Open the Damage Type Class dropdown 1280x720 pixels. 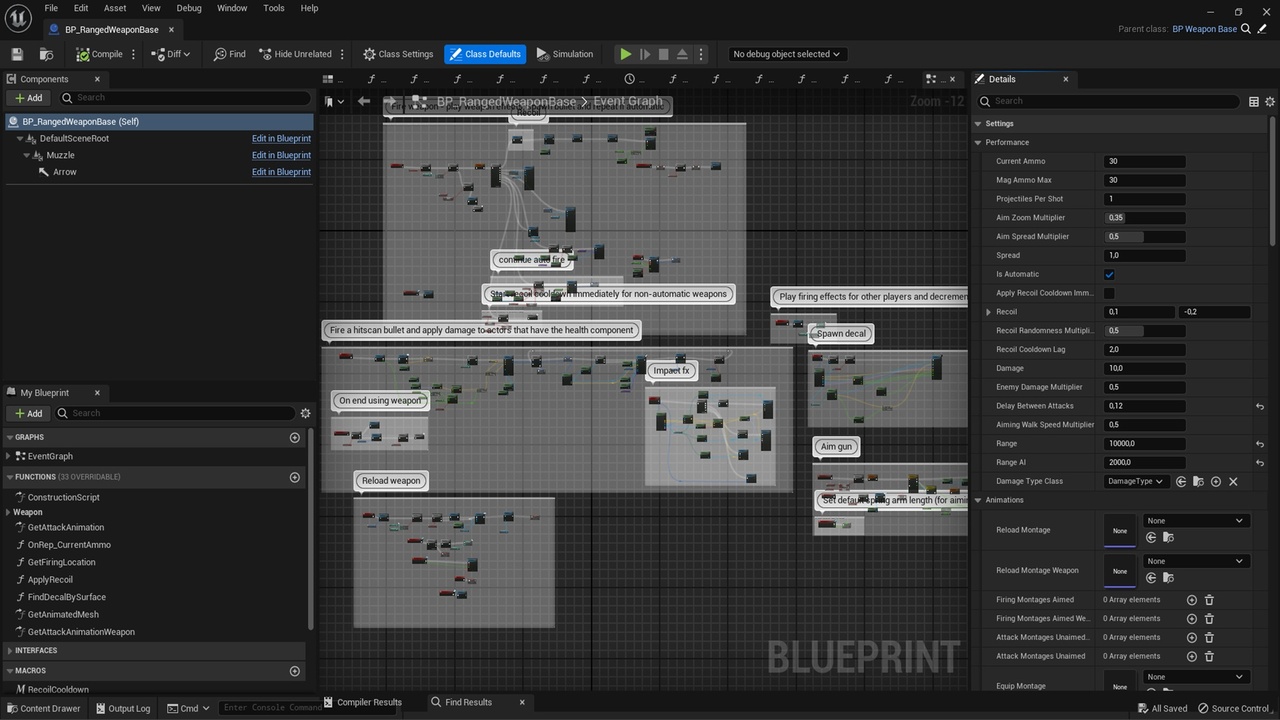coord(1135,481)
